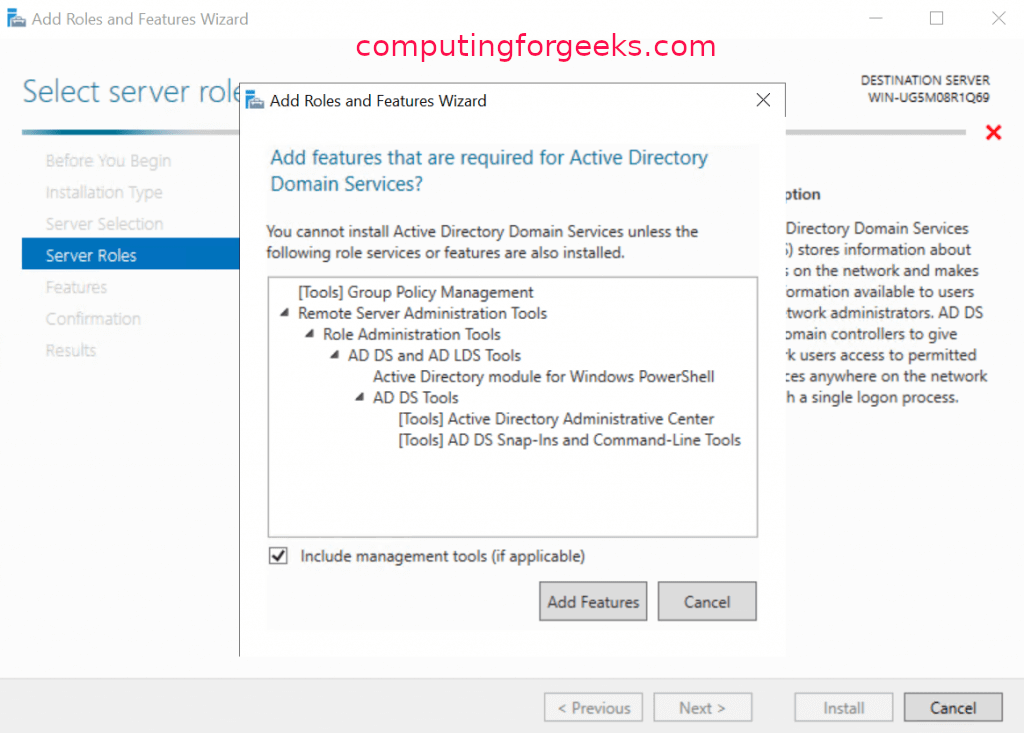Uncheck Include management tools checkbox
The image size is (1024, 733).
pyautogui.click(x=279, y=556)
